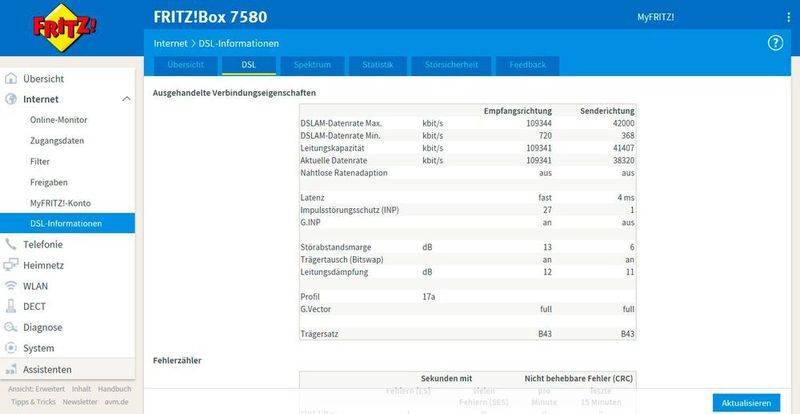
Task: Click the Leitungsdämpfung row label
Action: (x=333, y=272)
